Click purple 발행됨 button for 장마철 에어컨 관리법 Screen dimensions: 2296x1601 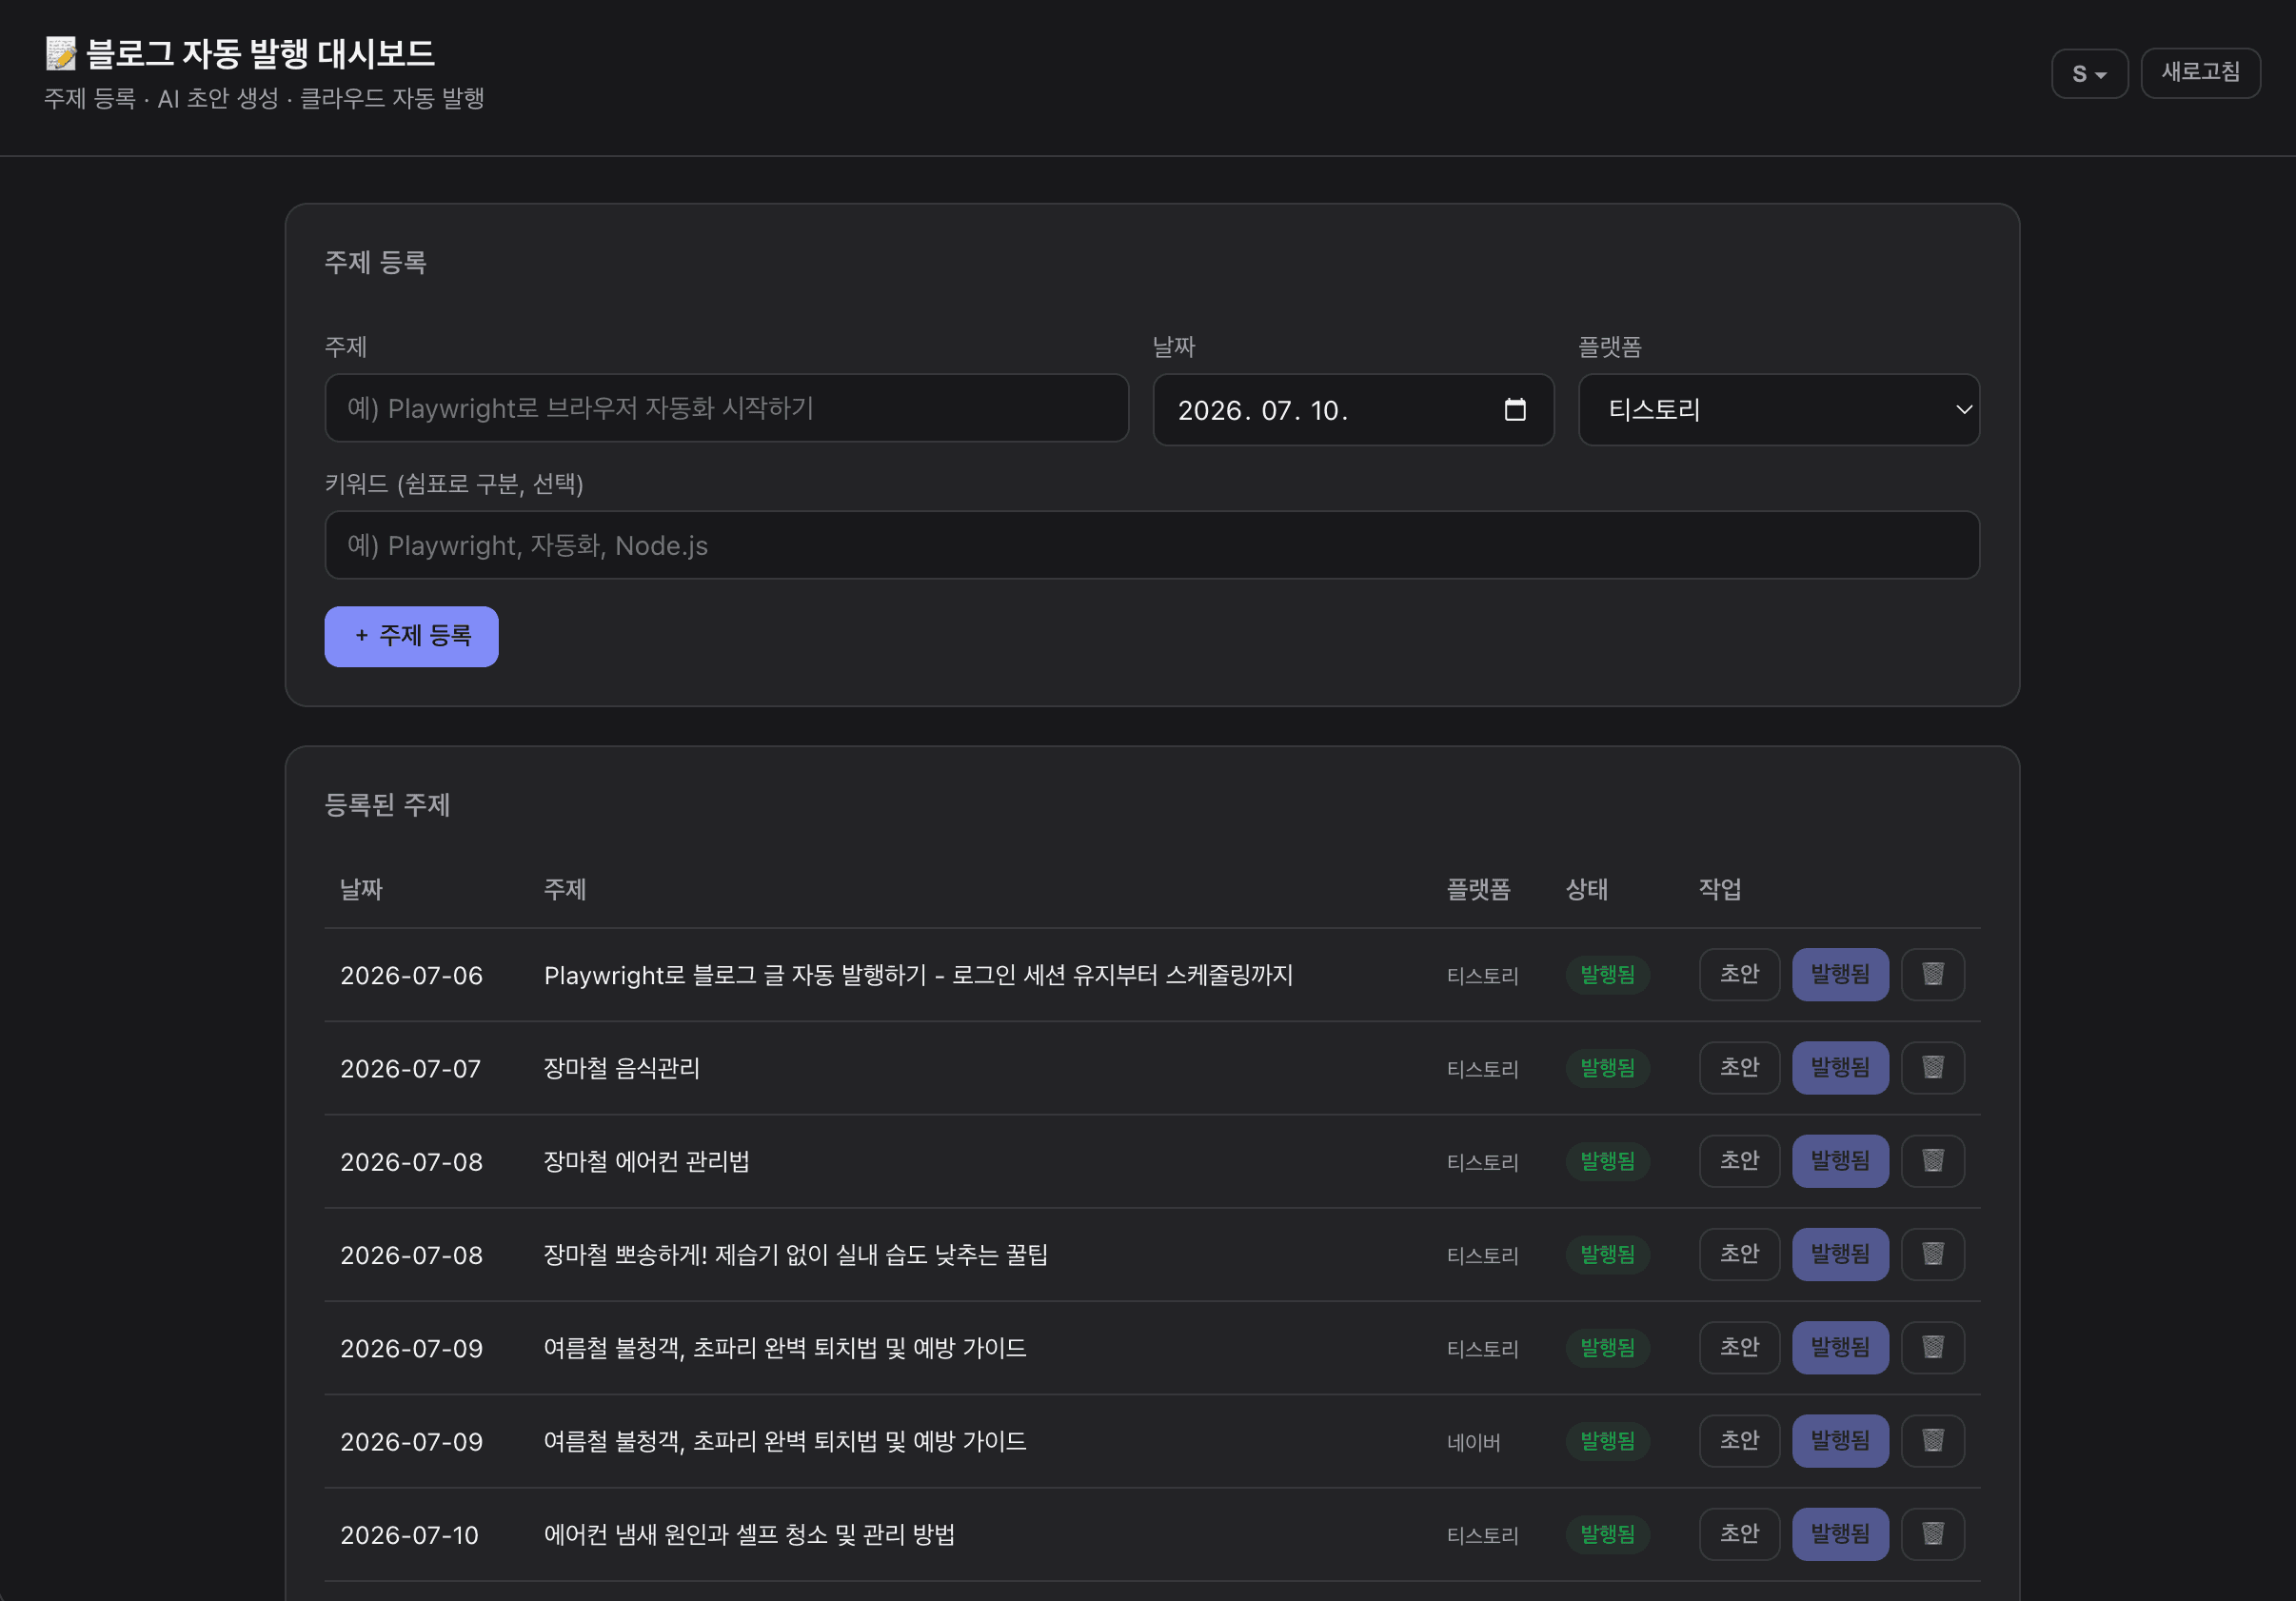(1840, 1160)
